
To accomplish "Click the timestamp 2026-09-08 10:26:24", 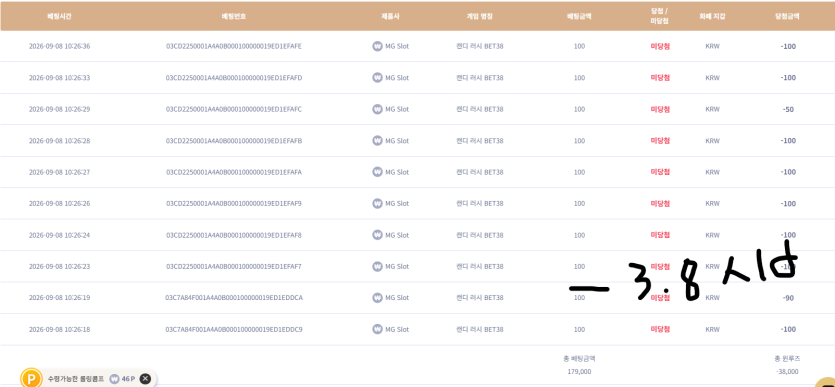I will point(59,235).
